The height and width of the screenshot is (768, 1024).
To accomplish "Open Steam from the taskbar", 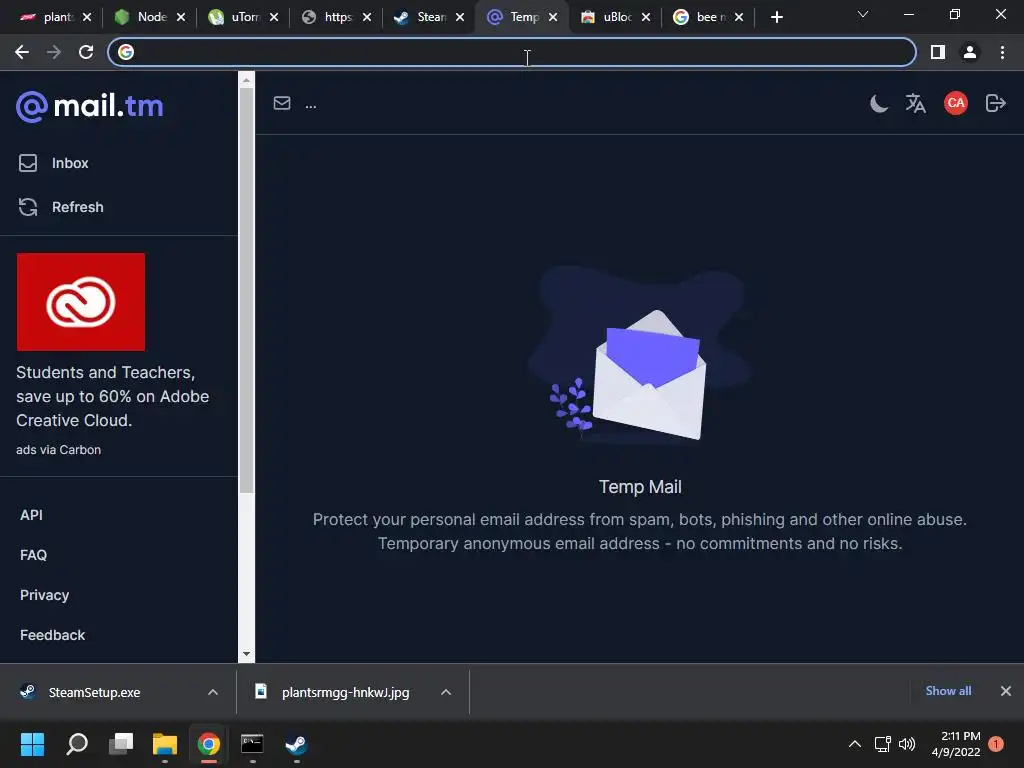I will coord(296,744).
